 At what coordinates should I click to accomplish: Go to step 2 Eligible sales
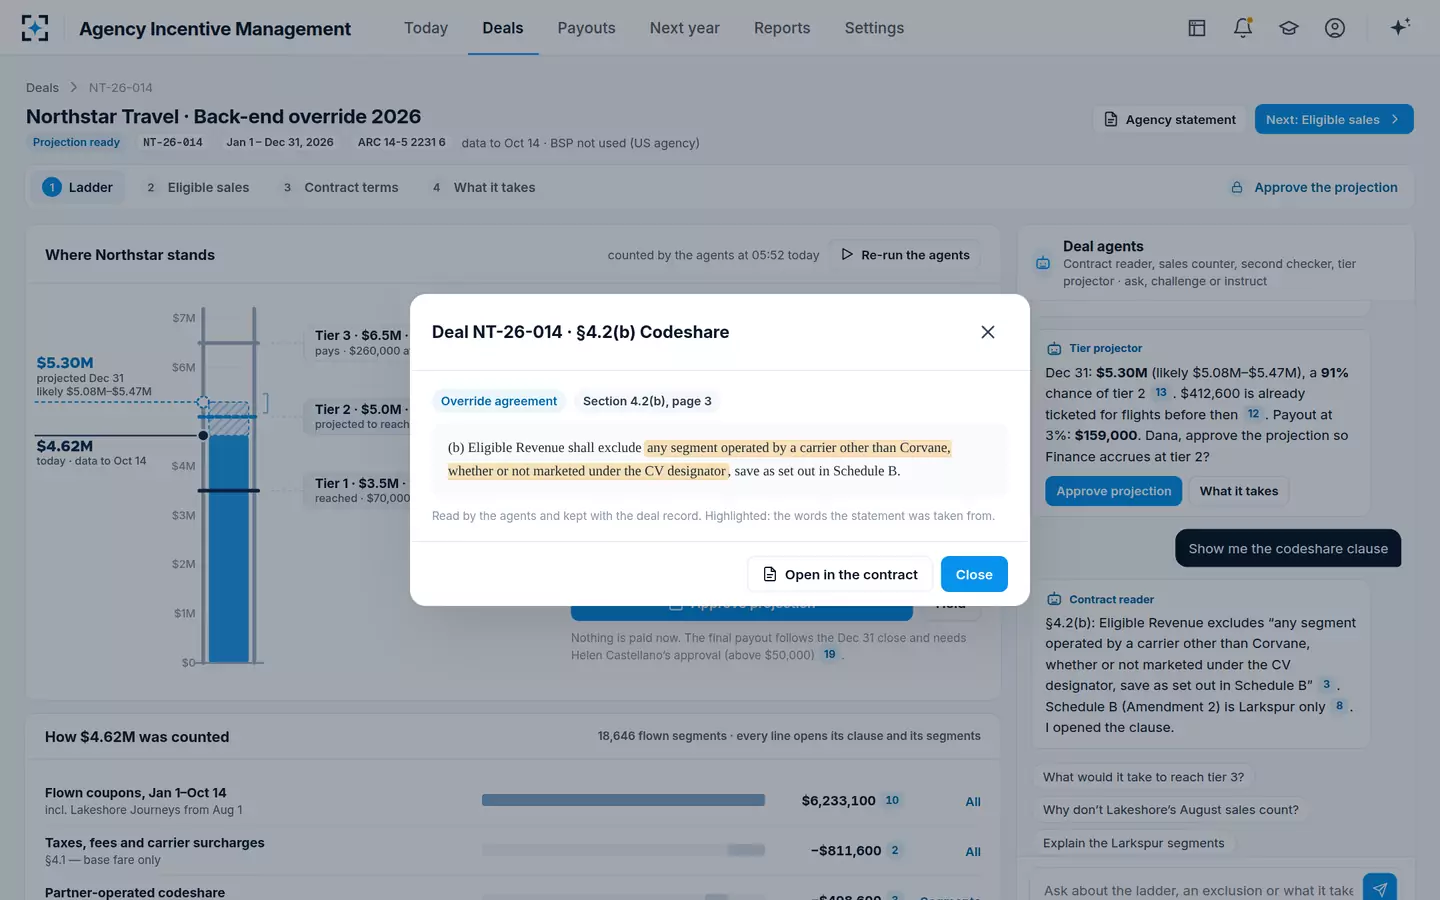198,187
